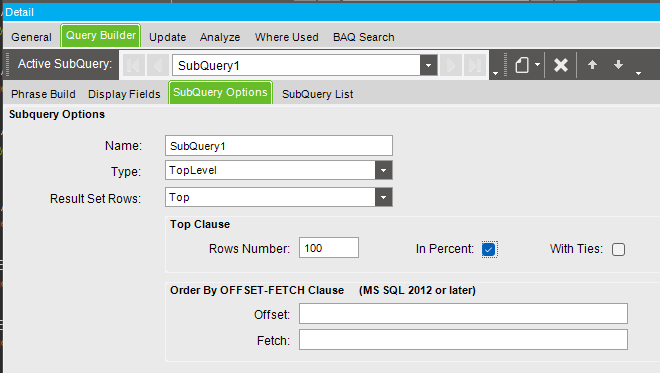This screenshot has width=660, height=373.
Task: Enable the With Ties checkbox
Action: click(618, 249)
